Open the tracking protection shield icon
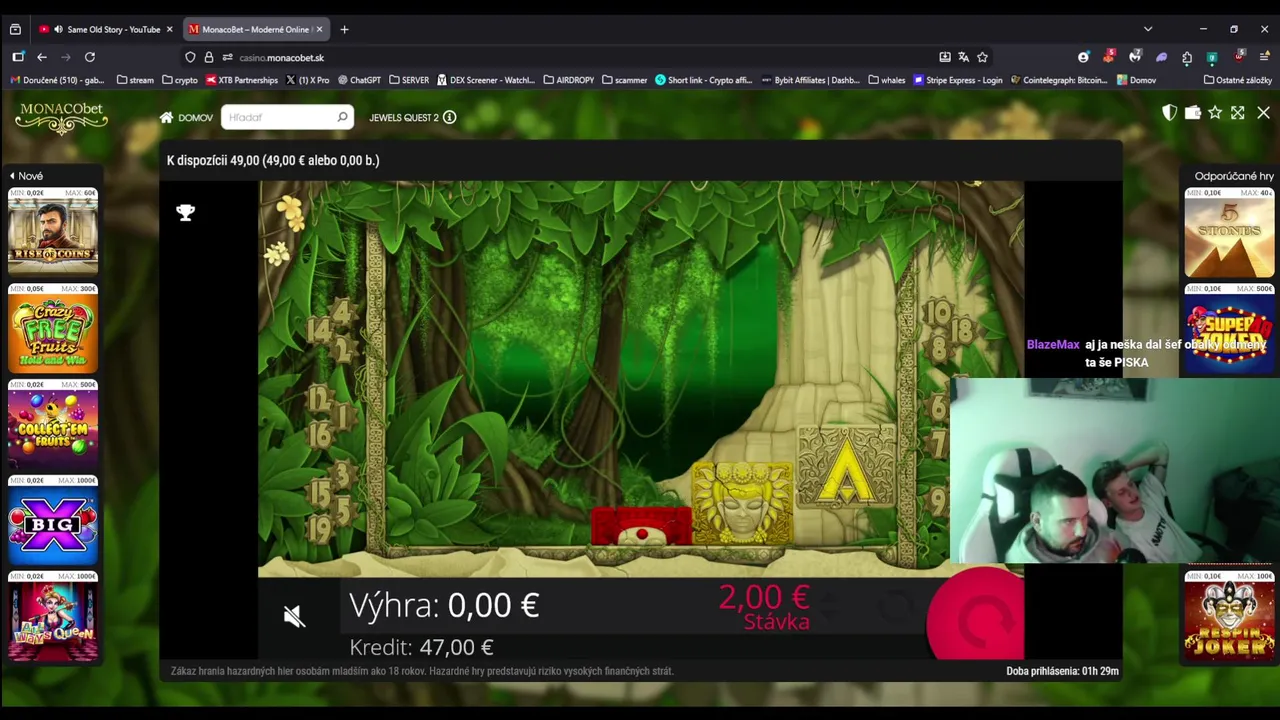 (190, 57)
